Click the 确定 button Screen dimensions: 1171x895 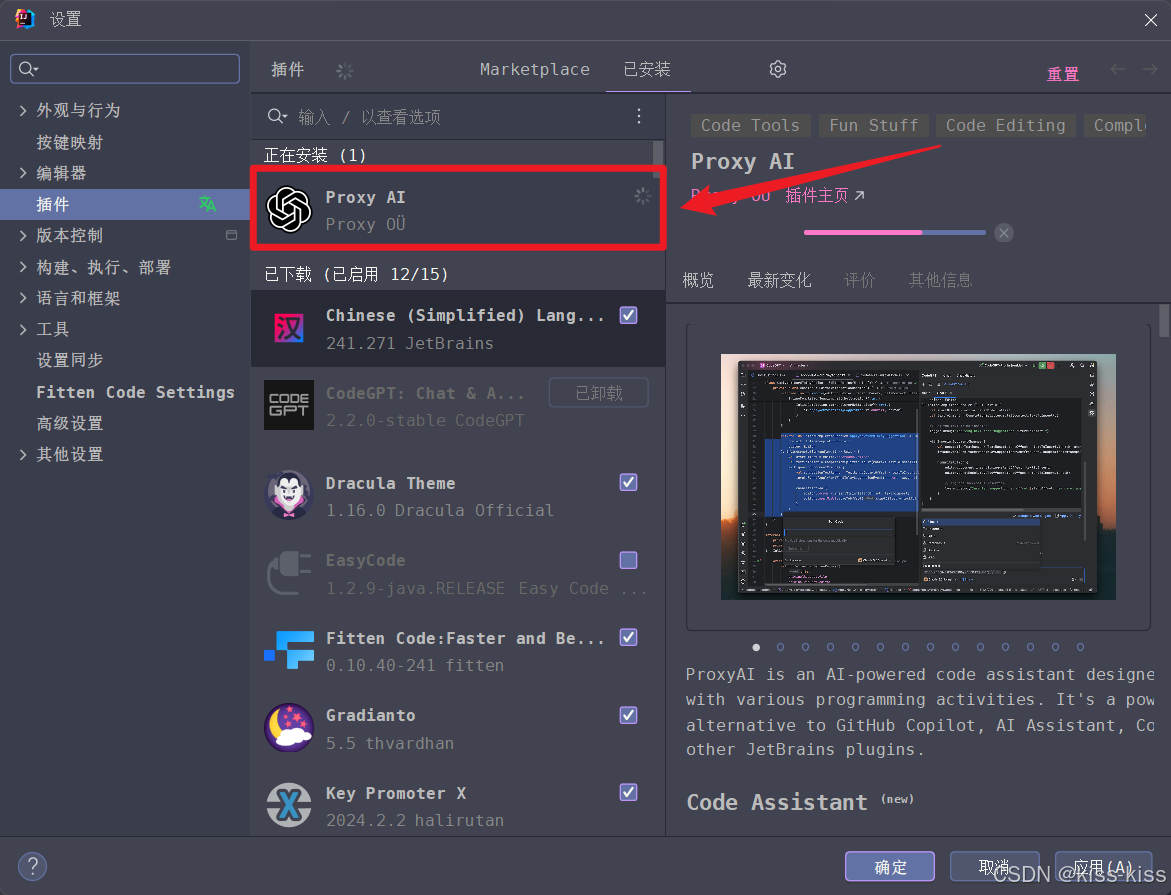point(889,867)
